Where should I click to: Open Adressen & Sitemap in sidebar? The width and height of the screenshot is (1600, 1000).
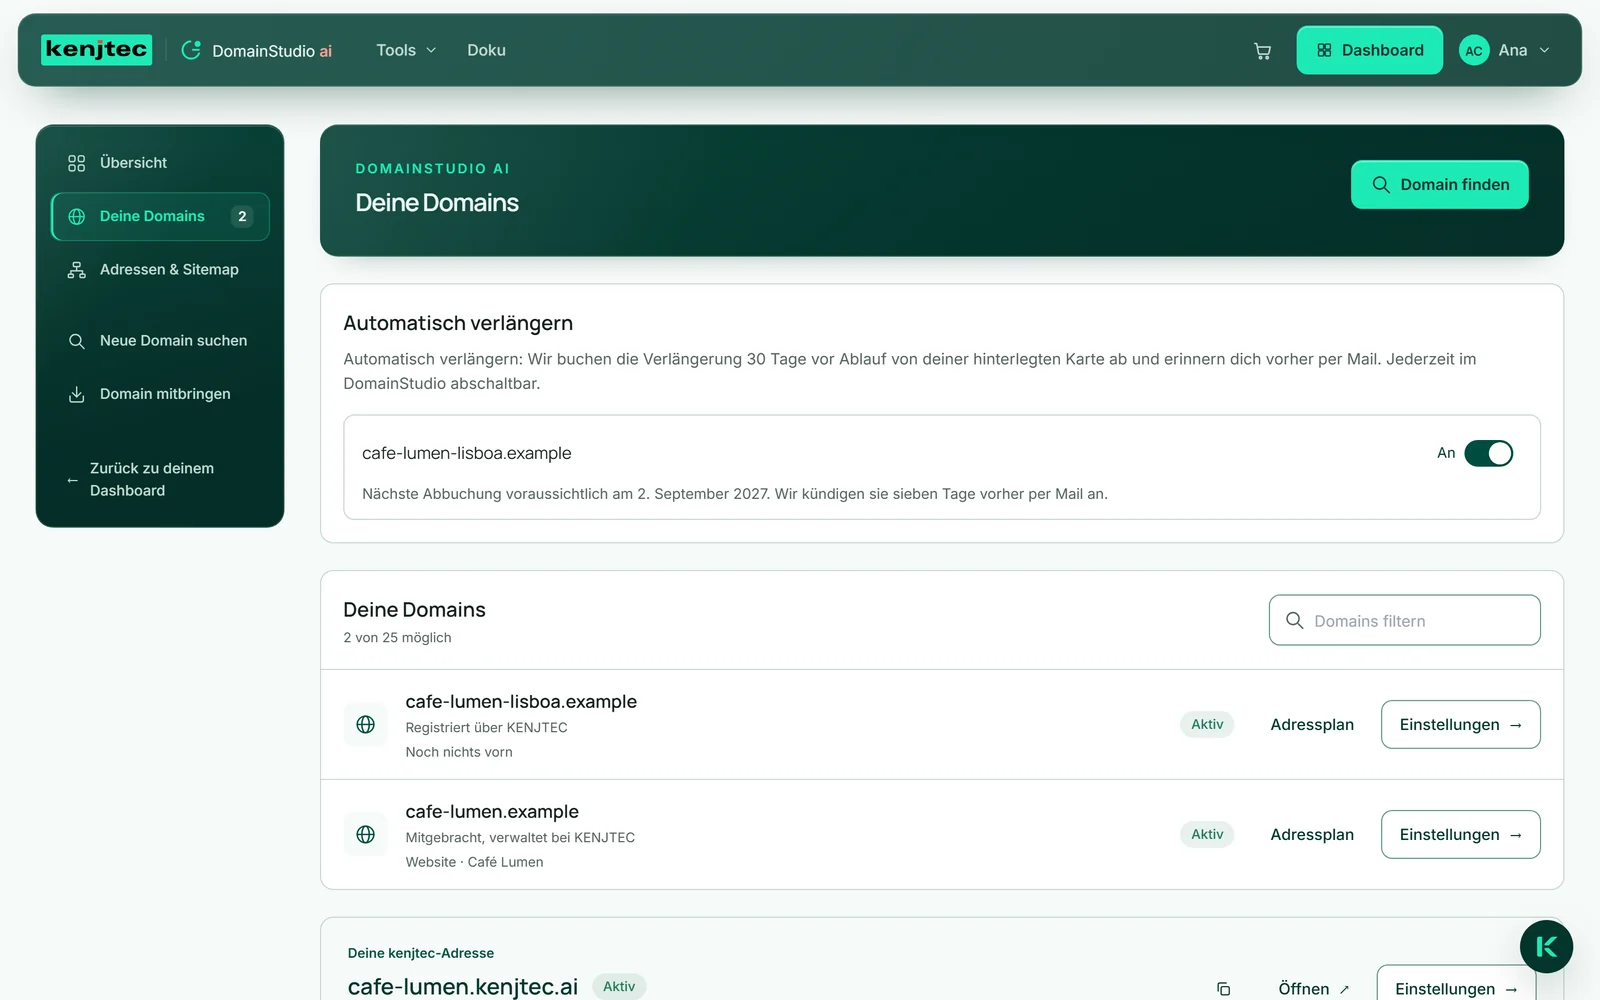[160, 270]
